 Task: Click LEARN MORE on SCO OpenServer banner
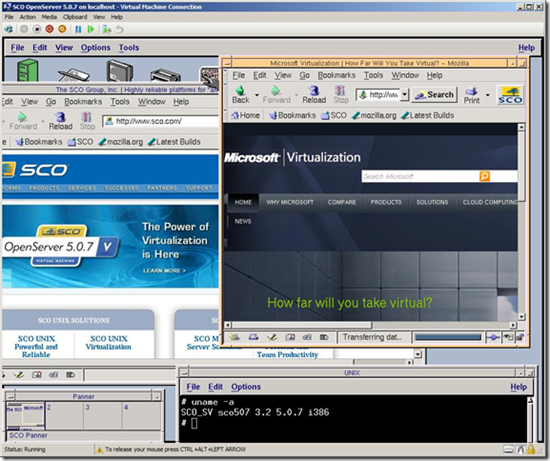165,270
